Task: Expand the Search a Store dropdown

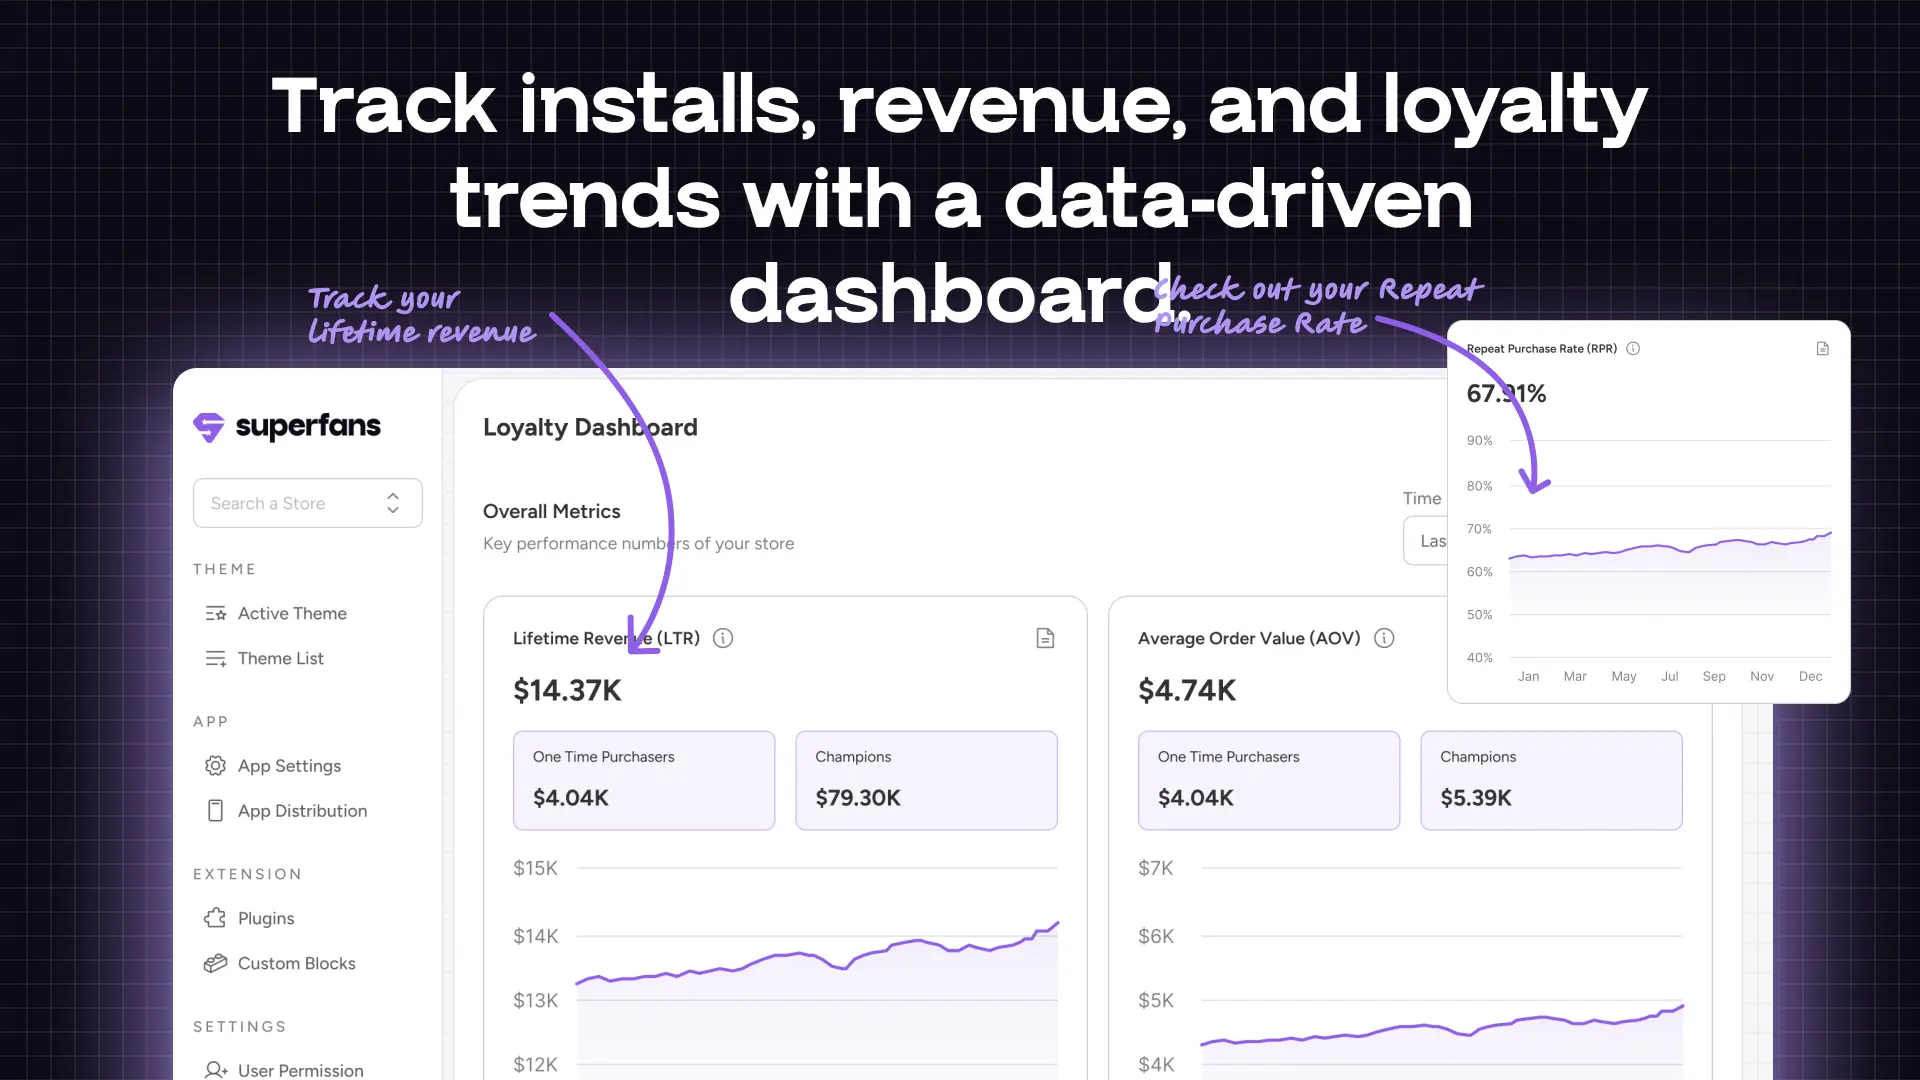Action: click(290, 503)
